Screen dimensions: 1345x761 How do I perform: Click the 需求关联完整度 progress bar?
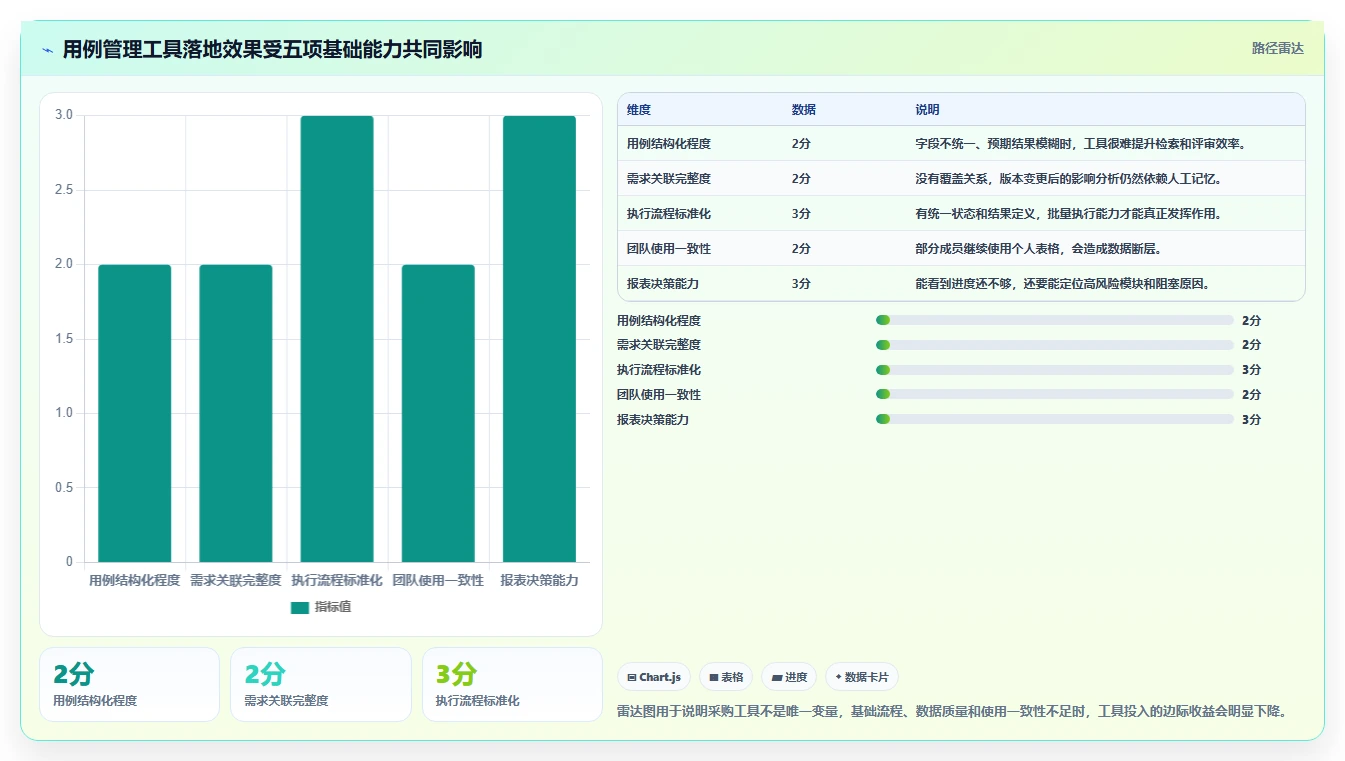[x=1055, y=345]
